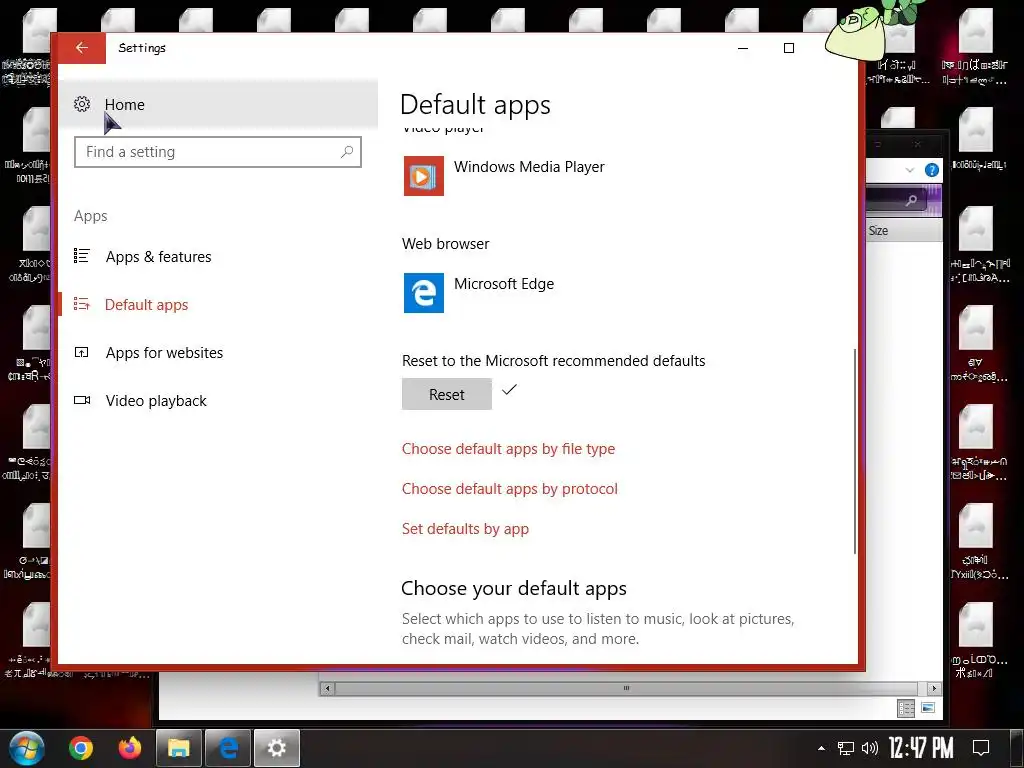Screen dimensions: 1024x768
Task: Change web browser from Microsoft Edge
Action: (504, 284)
